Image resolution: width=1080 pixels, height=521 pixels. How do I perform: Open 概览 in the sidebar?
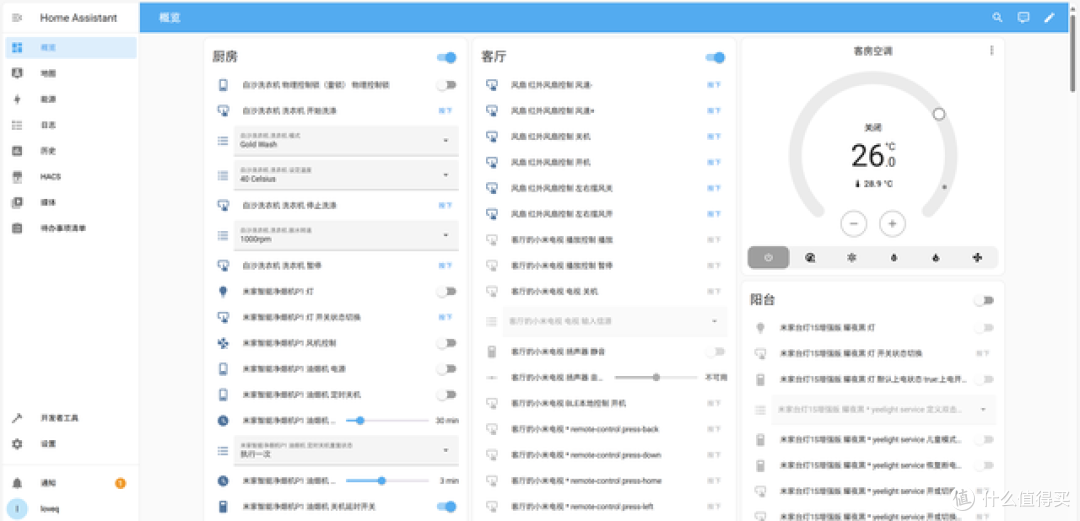[x=71, y=48]
